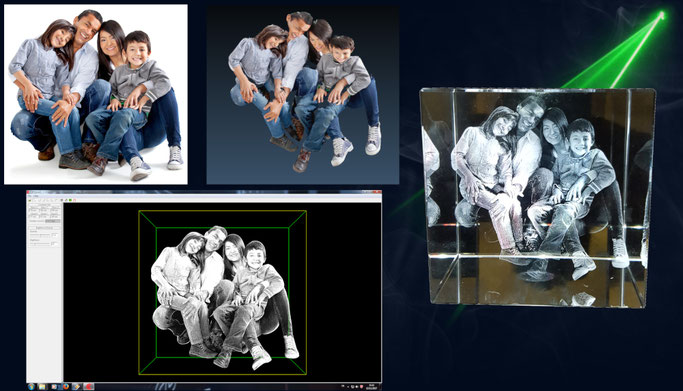
Task: Click the red outlined icon in app toolbar
Action: (x=74, y=200)
